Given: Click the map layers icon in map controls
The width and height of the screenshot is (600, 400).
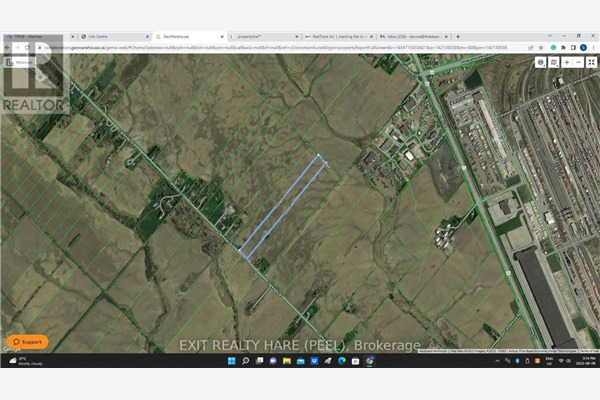Looking at the screenshot, I should coord(540,62).
